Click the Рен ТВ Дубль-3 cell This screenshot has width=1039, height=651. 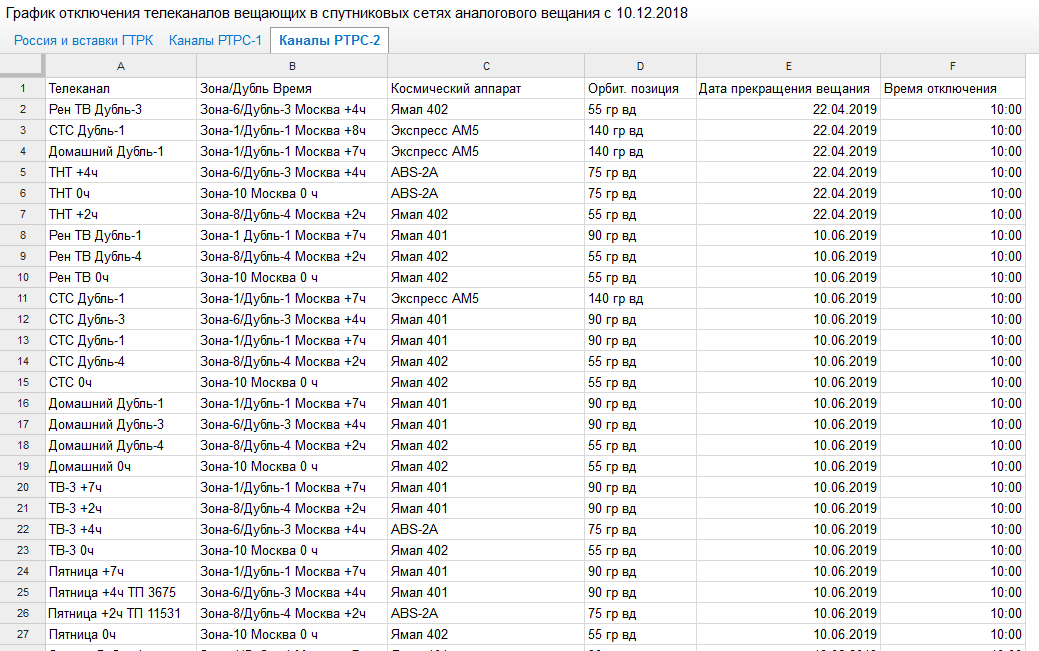click(x=121, y=109)
